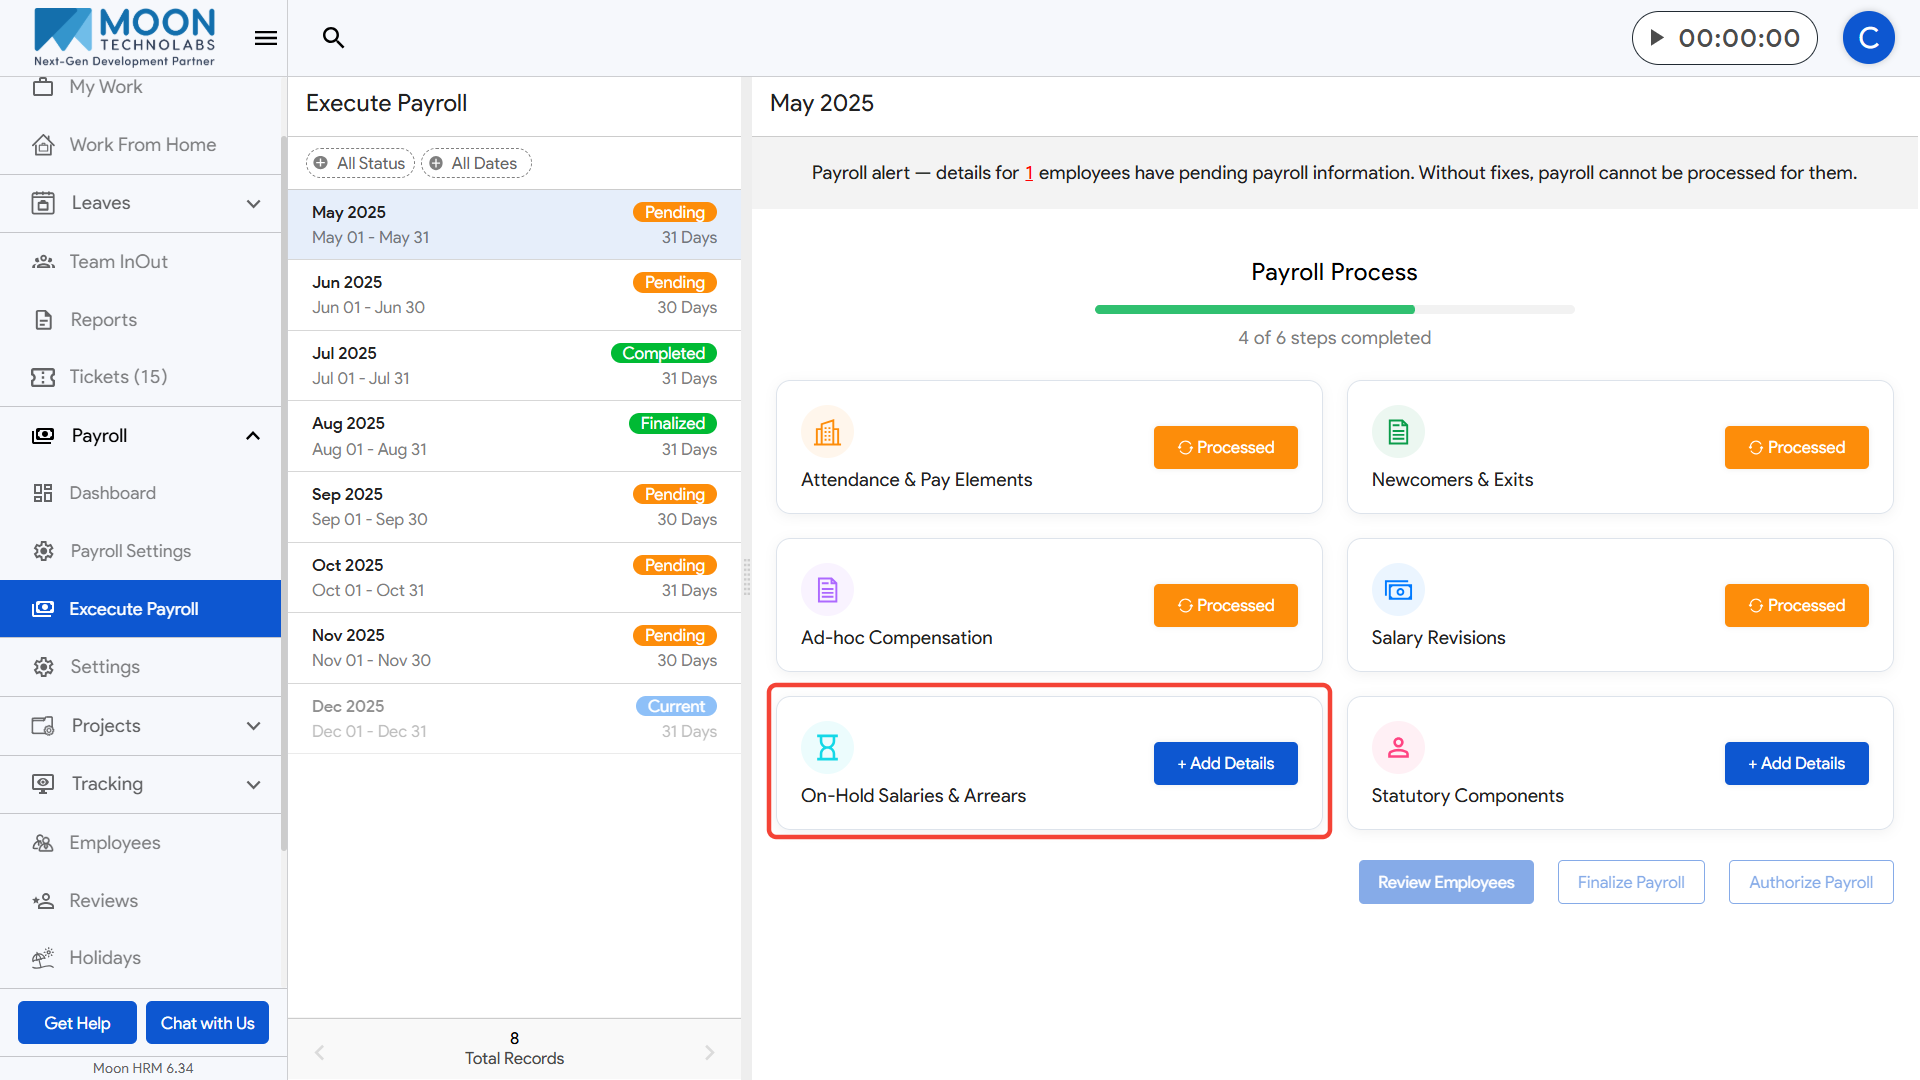Click the Salary Revisions money icon

[1398, 590]
